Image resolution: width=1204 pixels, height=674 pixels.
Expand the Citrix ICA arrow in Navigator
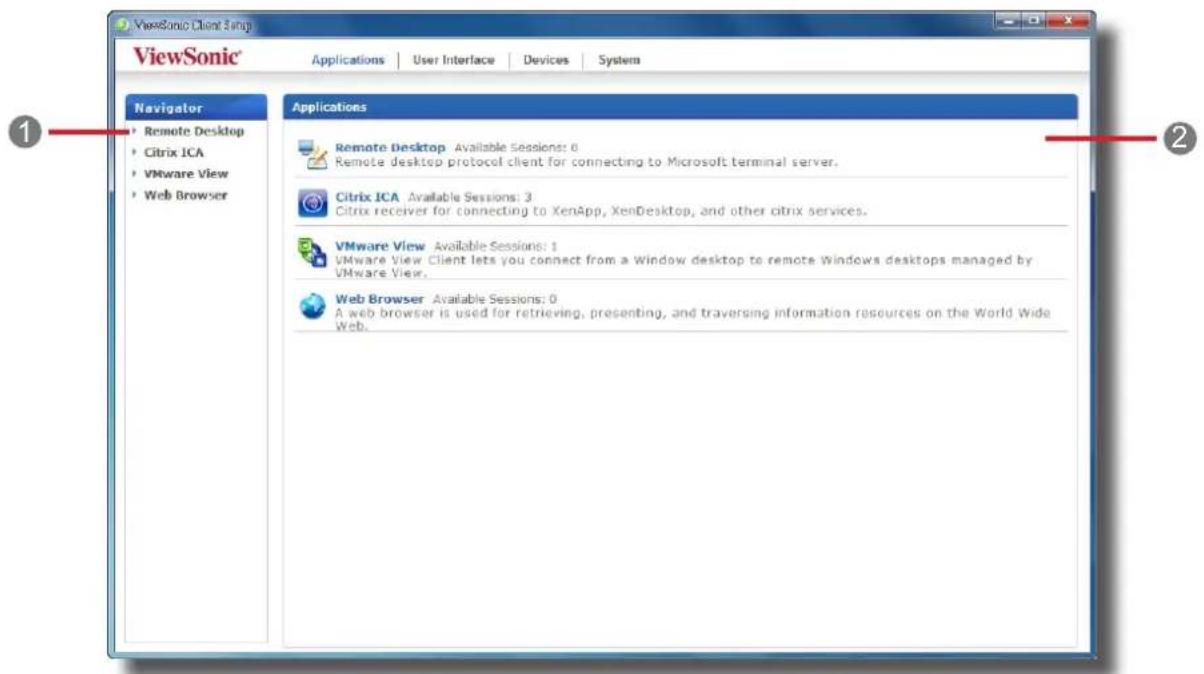click(x=133, y=153)
